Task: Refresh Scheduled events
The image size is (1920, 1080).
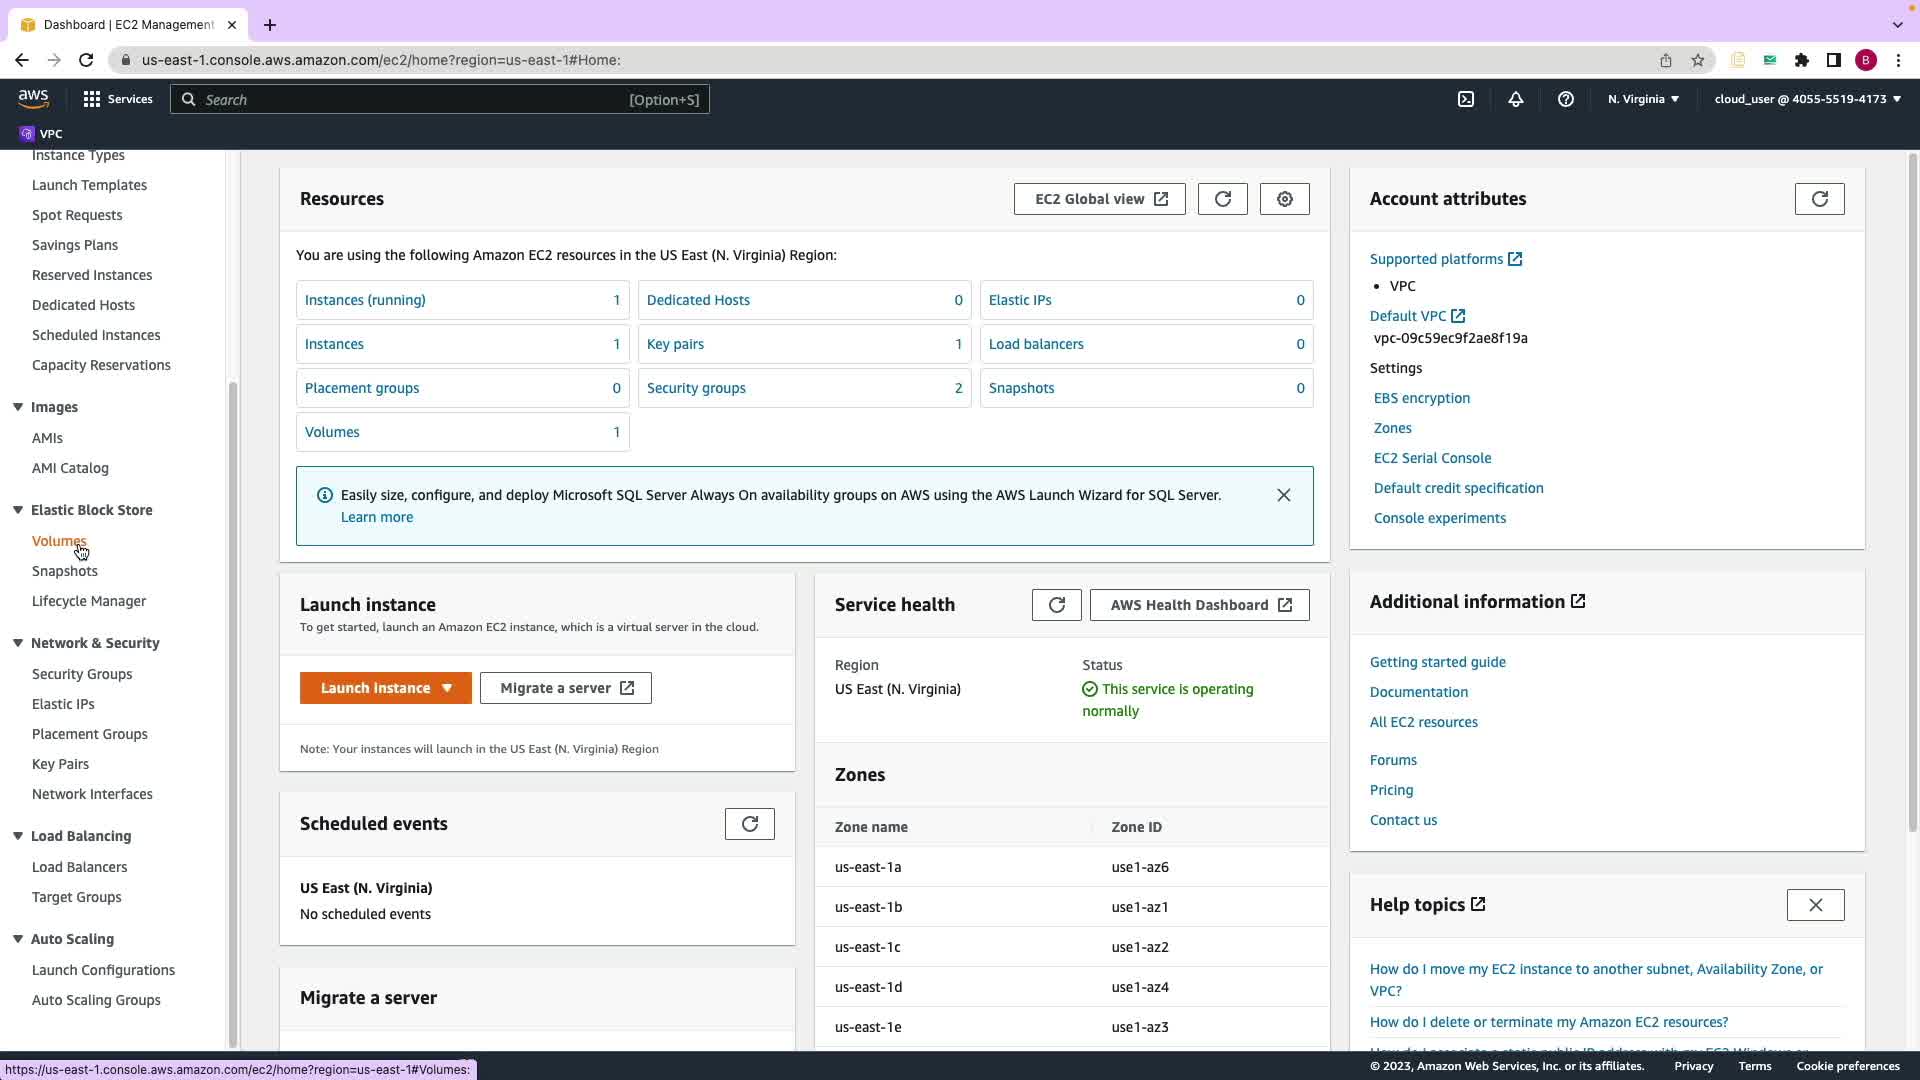Action: (749, 824)
